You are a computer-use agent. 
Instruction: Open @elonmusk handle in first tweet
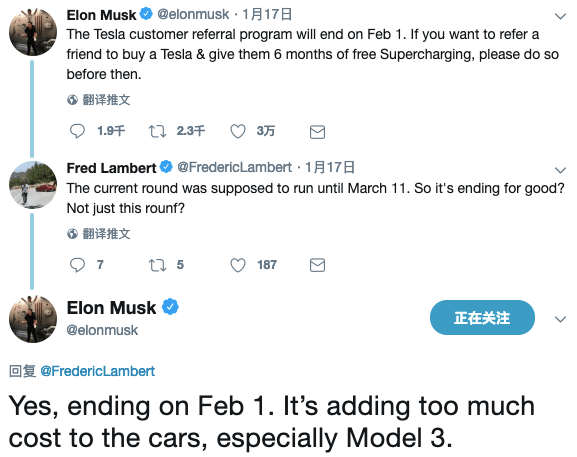tap(193, 14)
